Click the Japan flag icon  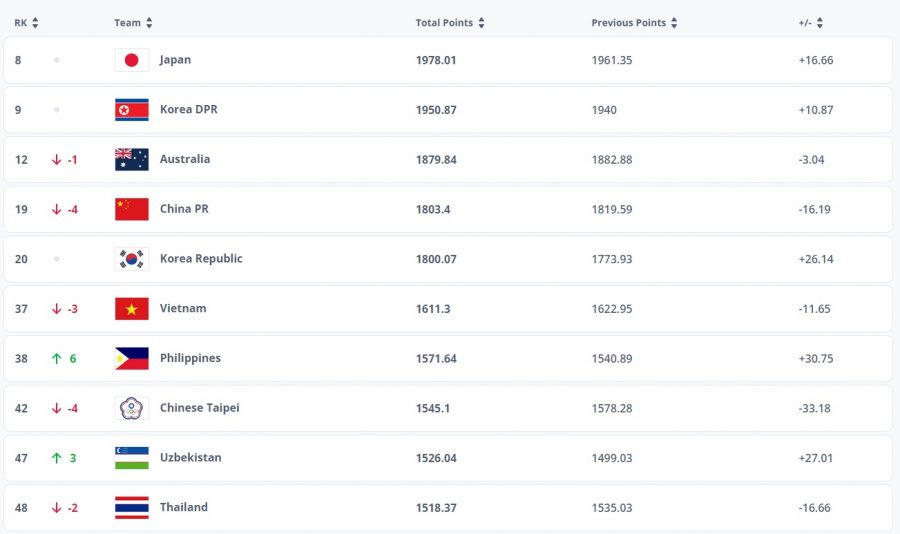click(x=131, y=60)
